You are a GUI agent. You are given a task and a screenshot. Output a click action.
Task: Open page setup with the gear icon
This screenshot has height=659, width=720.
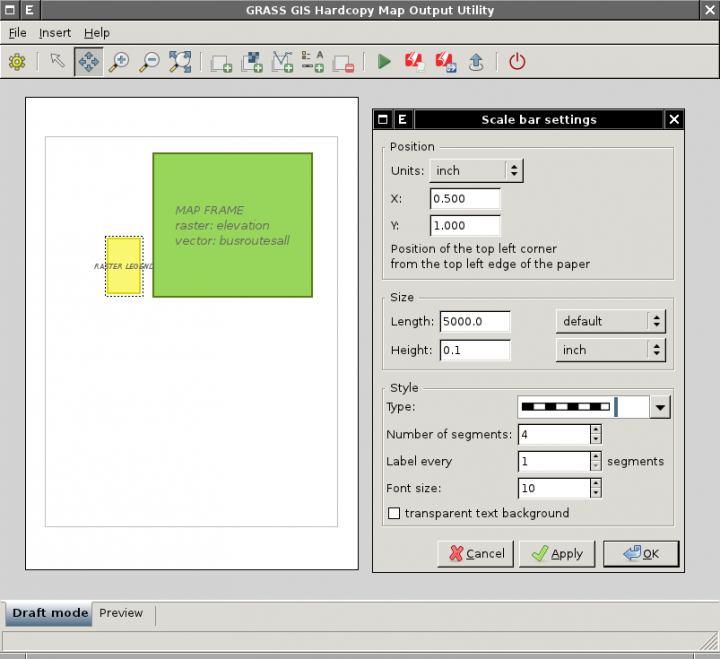coord(17,62)
